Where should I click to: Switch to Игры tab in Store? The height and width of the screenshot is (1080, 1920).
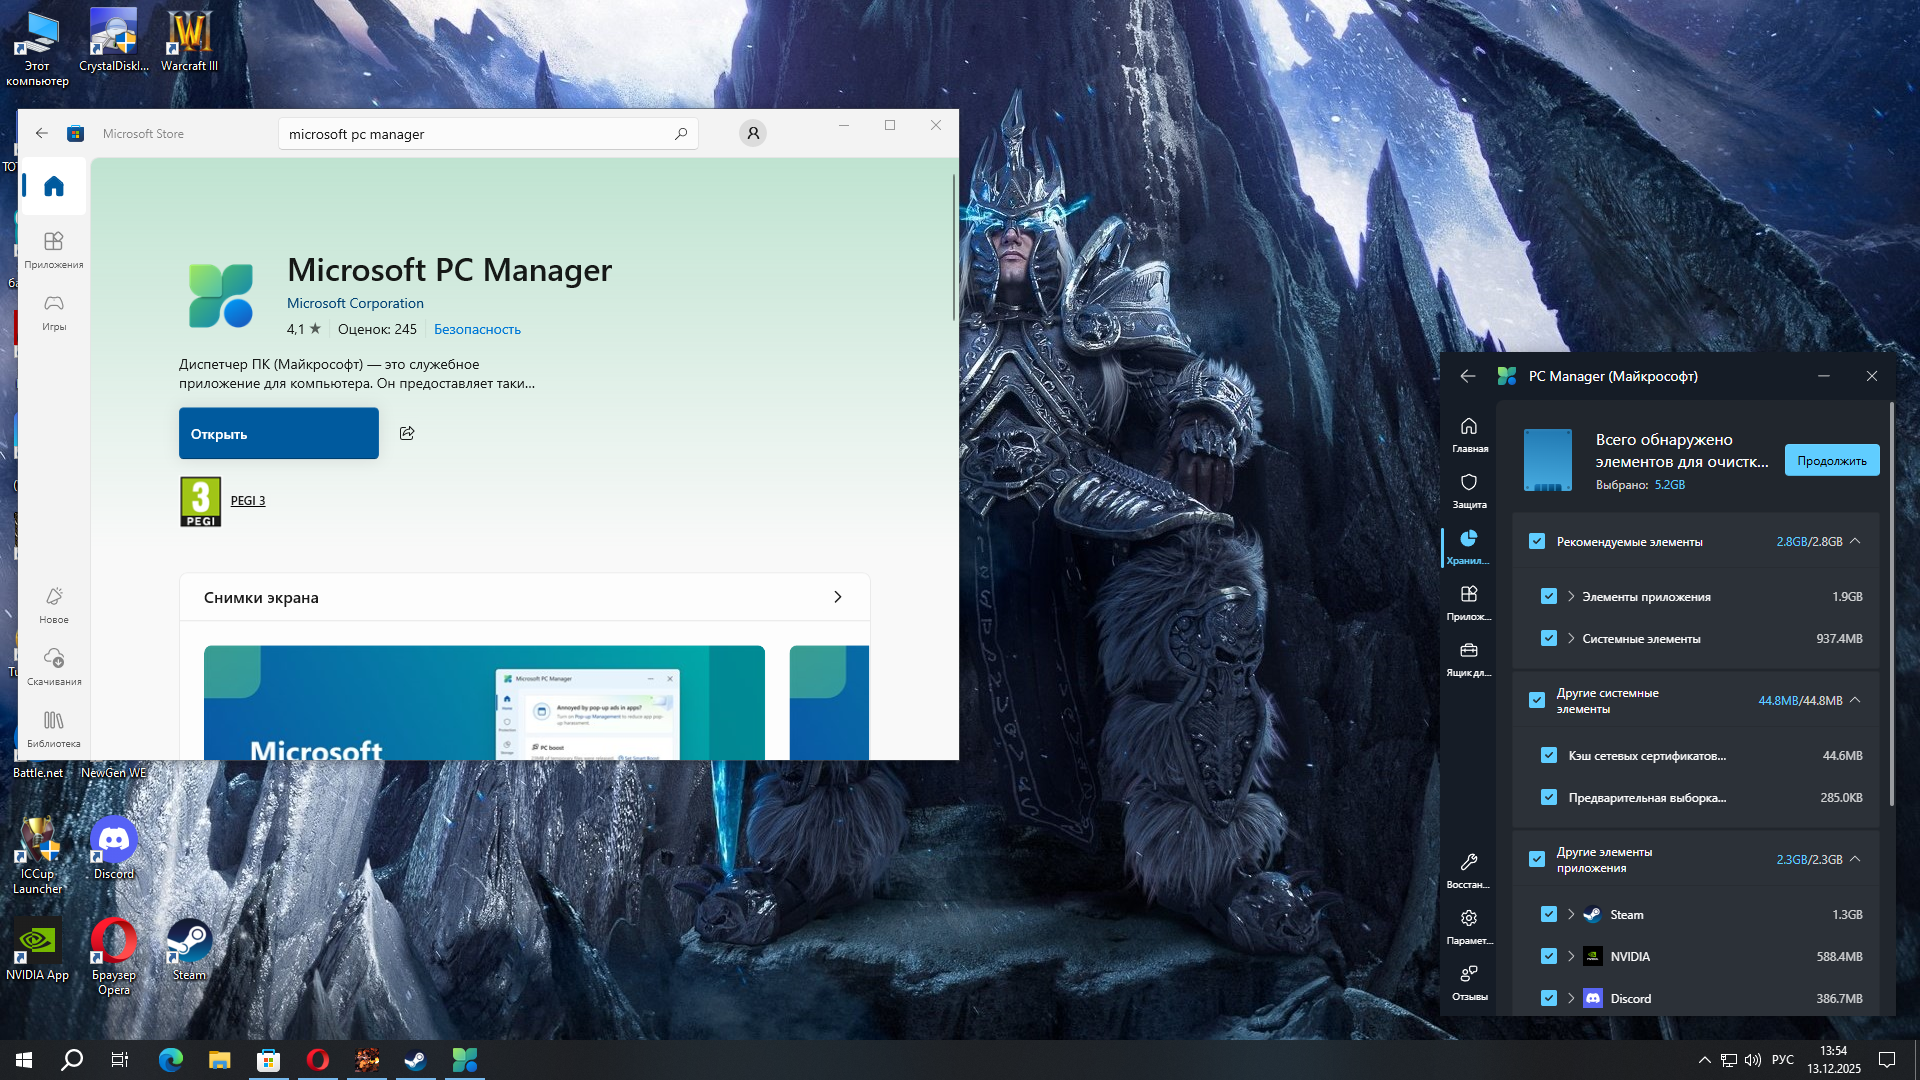pos(54,311)
